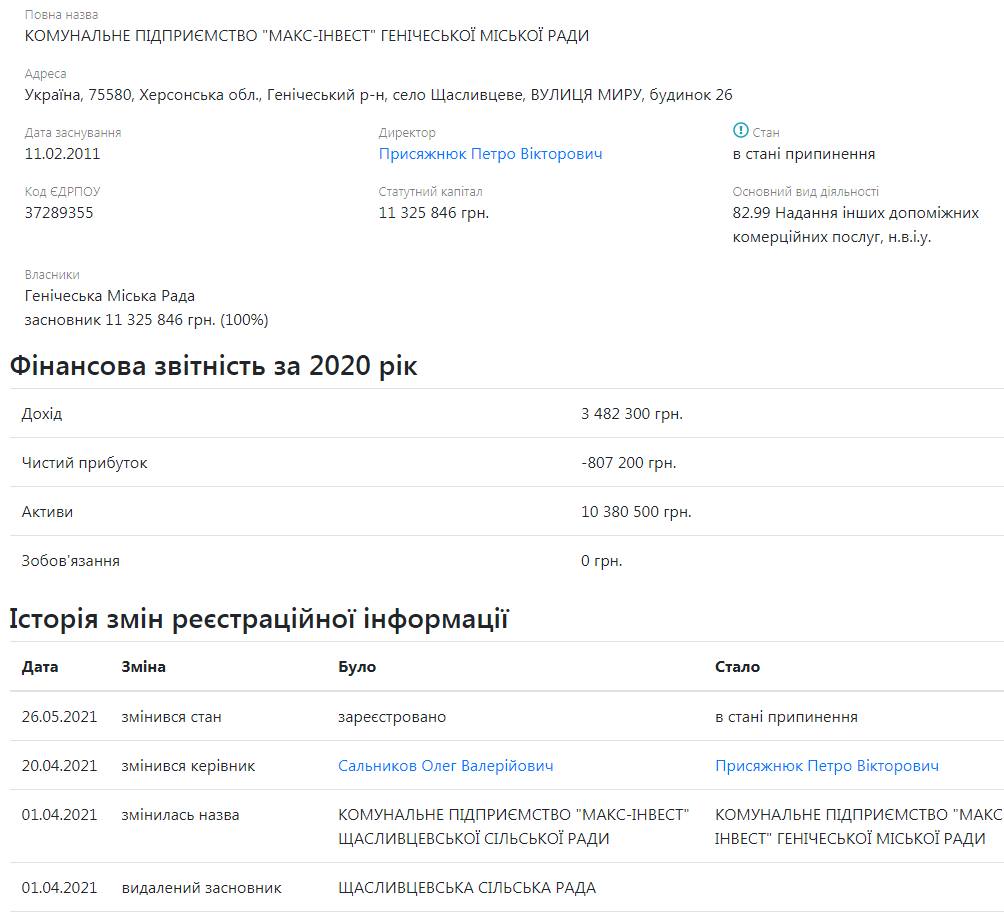Click the 26.05.2021 history entry date
Screen dimensions: 1004x919
59,717
